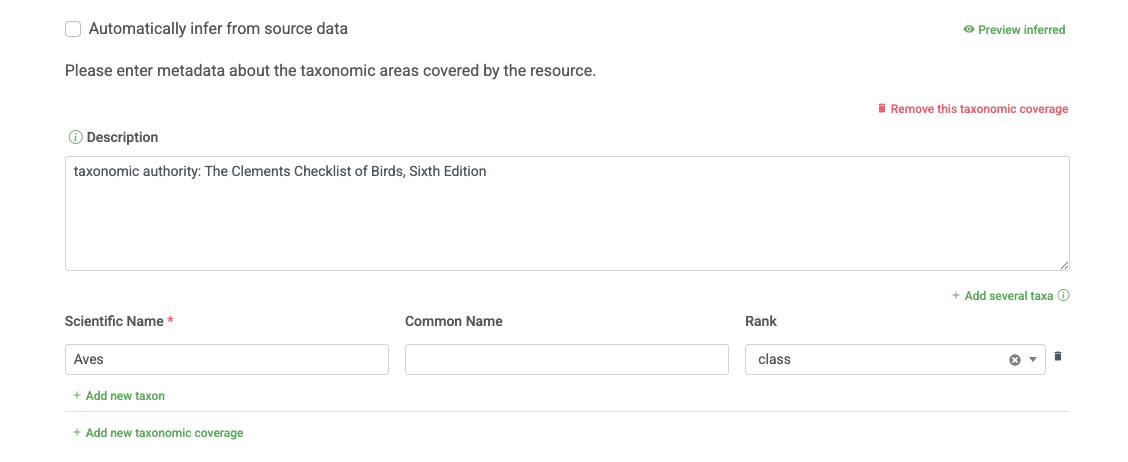This screenshot has width=1128, height=462.
Task: Expand the Rank dropdown arrow
Action: [x=1033, y=360]
